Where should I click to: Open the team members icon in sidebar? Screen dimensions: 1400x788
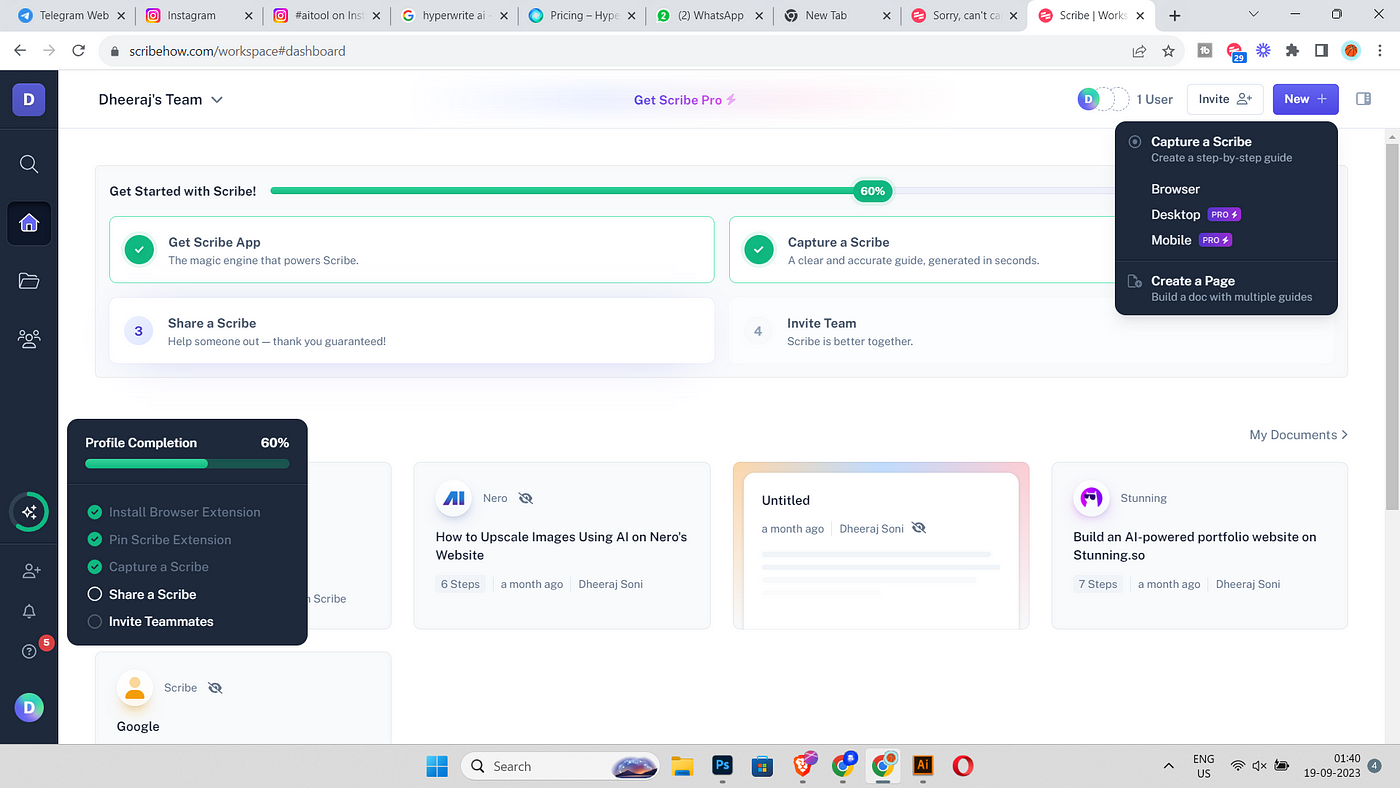click(x=29, y=339)
